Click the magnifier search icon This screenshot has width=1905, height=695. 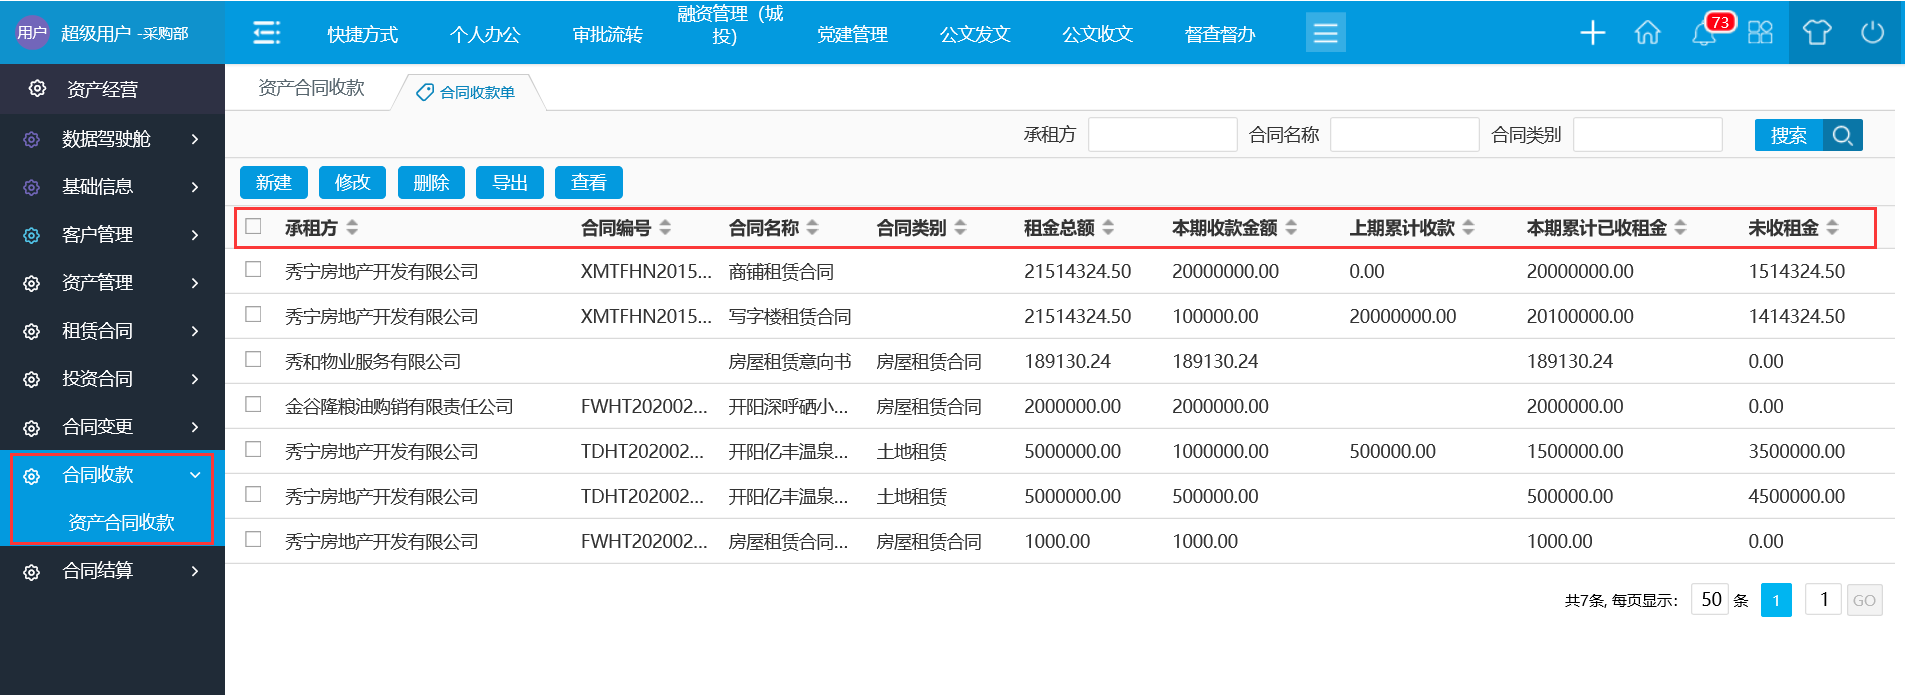coord(1842,135)
